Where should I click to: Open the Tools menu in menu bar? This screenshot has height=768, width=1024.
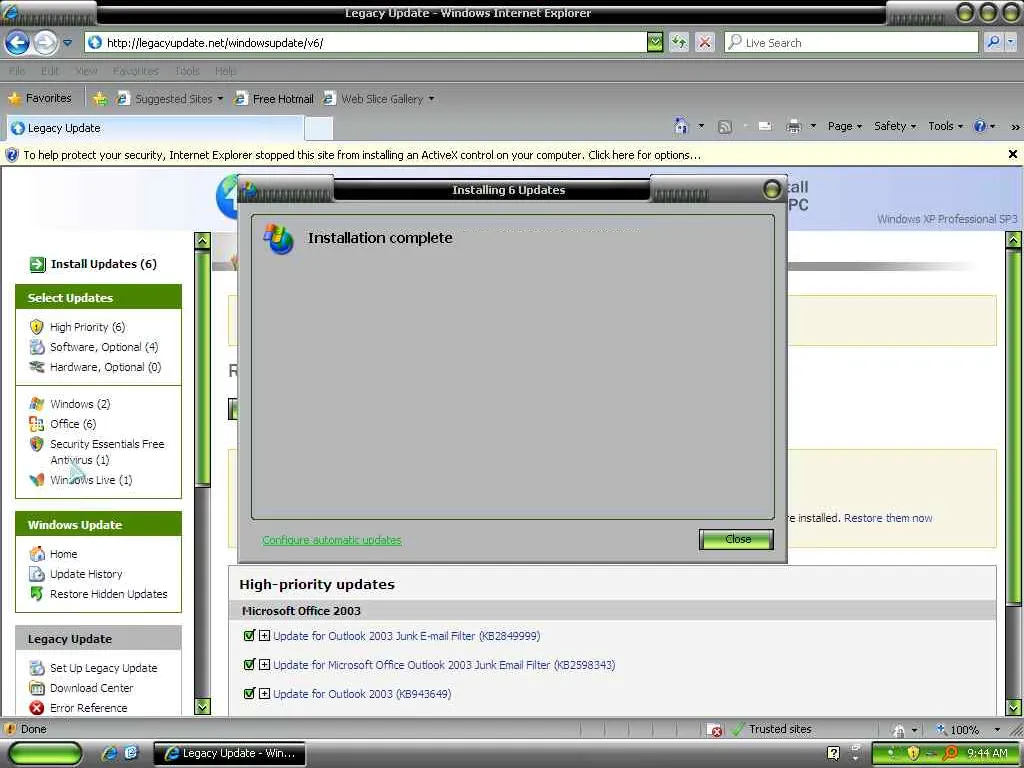187,71
